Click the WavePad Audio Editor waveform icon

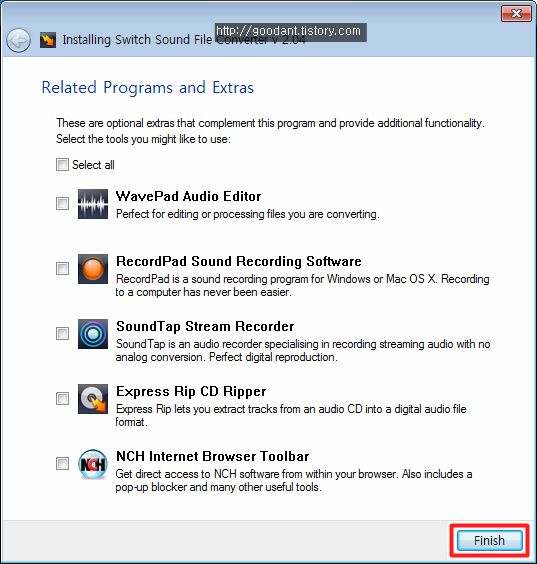(93, 204)
